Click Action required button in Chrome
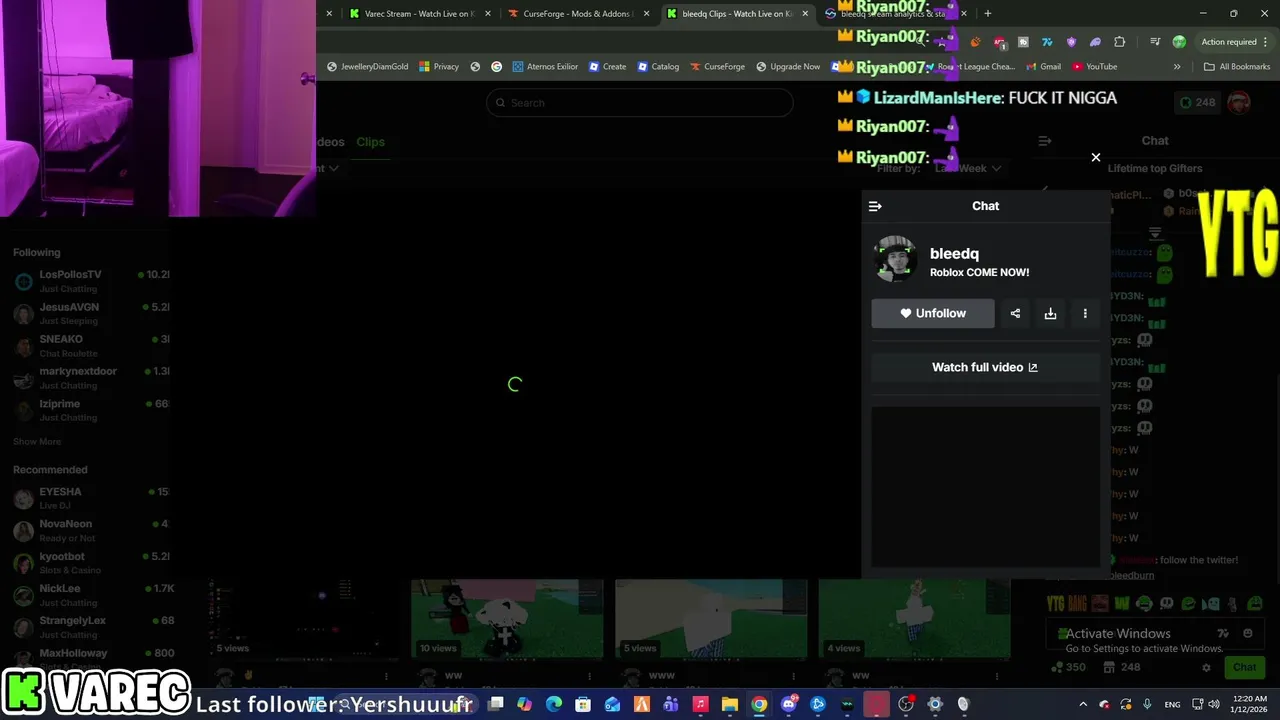Screen dimensions: 1280x720 (1229, 42)
